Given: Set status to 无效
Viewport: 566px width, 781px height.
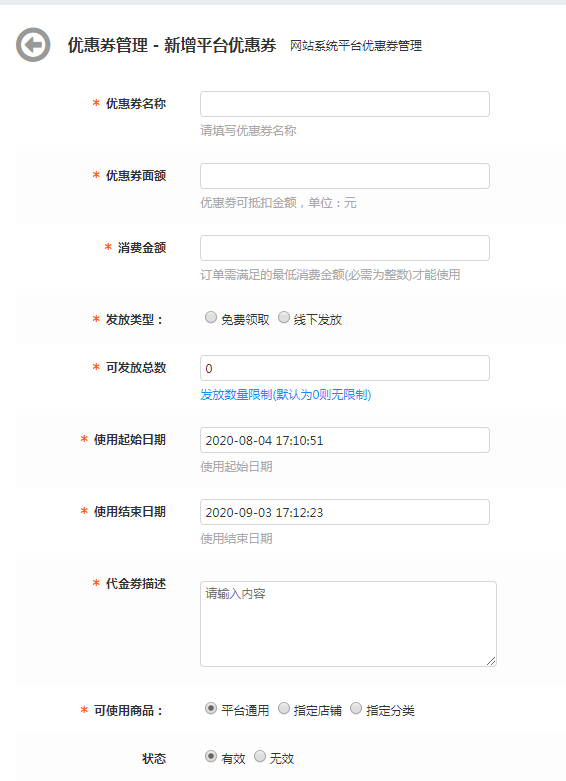Looking at the screenshot, I should [x=260, y=757].
